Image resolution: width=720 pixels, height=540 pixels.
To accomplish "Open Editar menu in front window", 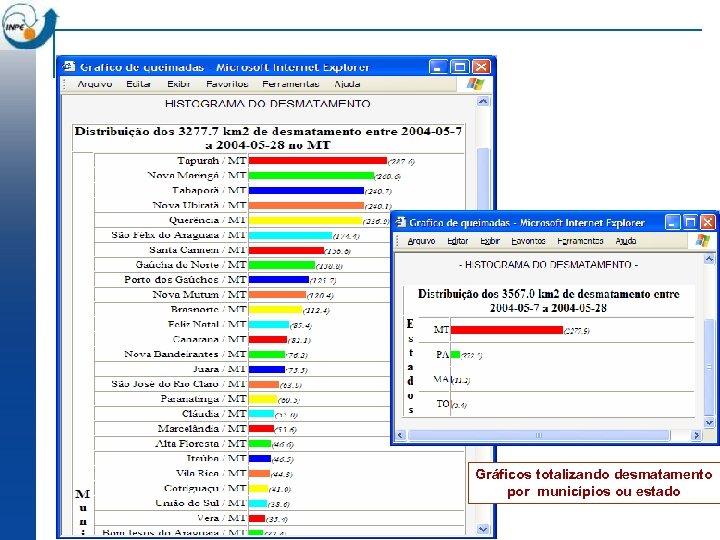I will click(x=457, y=241).
